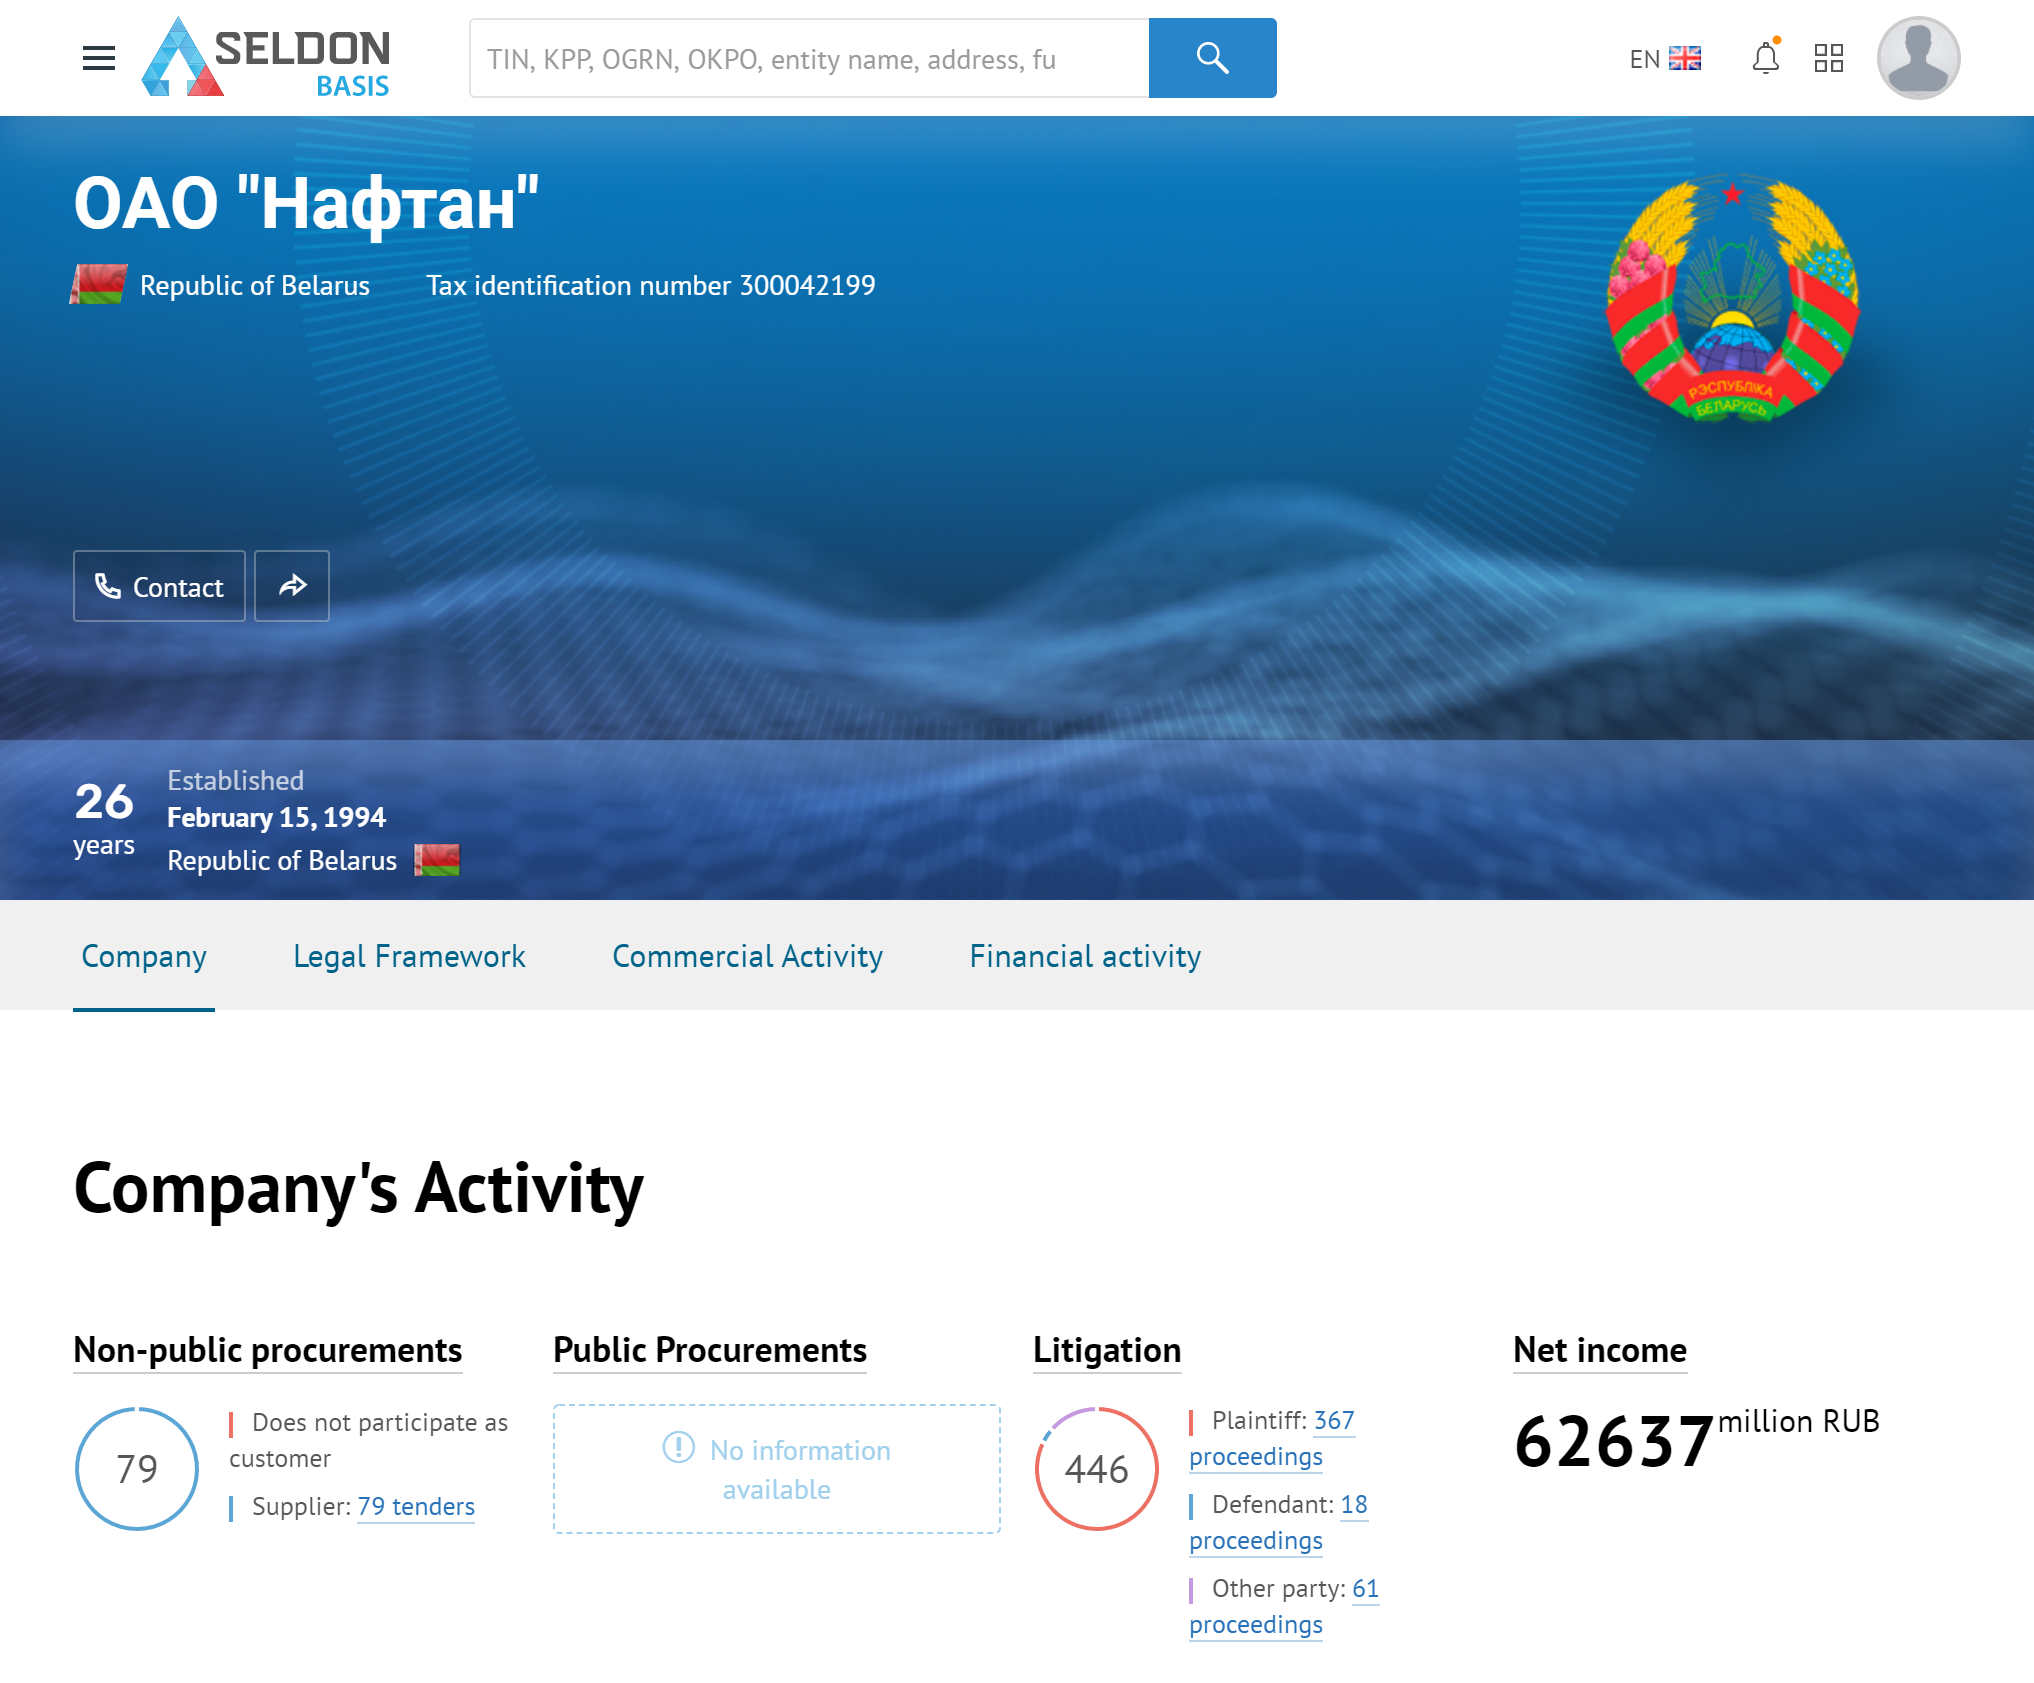Image resolution: width=2034 pixels, height=1683 pixels.
Task: Open the Net income heading link
Action: coord(1600,1350)
